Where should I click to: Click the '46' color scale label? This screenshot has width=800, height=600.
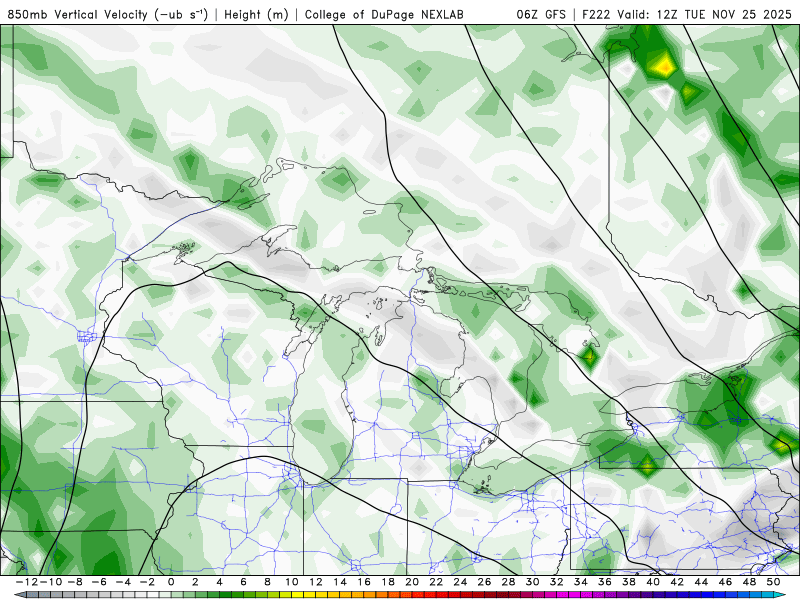[725, 582]
